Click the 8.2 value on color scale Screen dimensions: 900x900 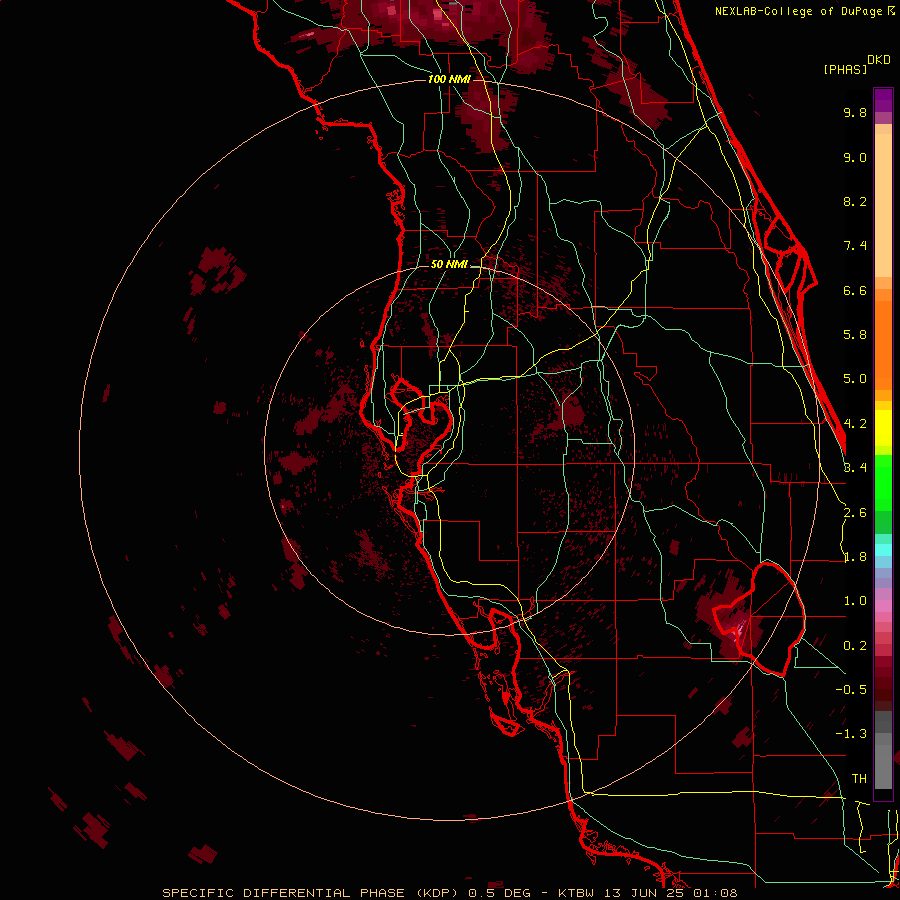click(855, 201)
